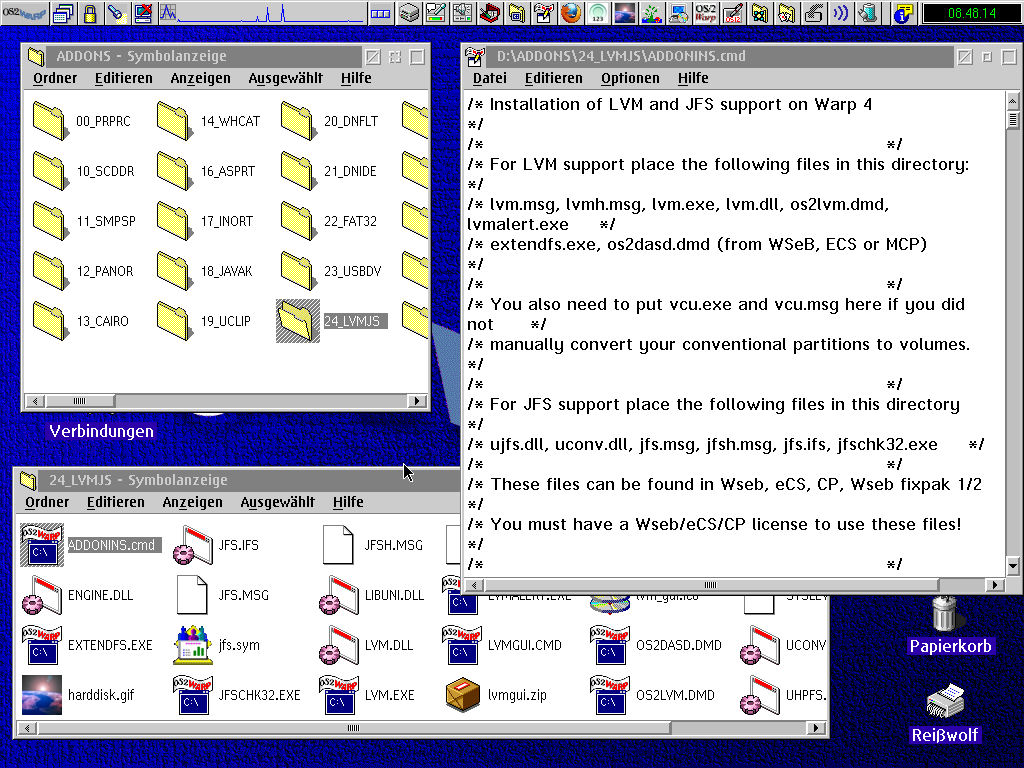Open the ADDONINS.cmd editor system menu icon
This screenshot has height=768, width=1024.
click(x=475, y=57)
